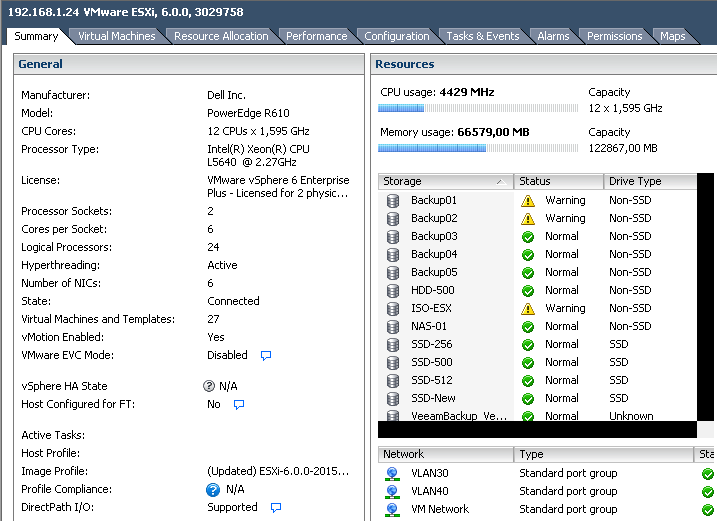Click the VMware EVC Mode info bubble
The width and height of the screenshot is (717, 521).
[266, 355]
